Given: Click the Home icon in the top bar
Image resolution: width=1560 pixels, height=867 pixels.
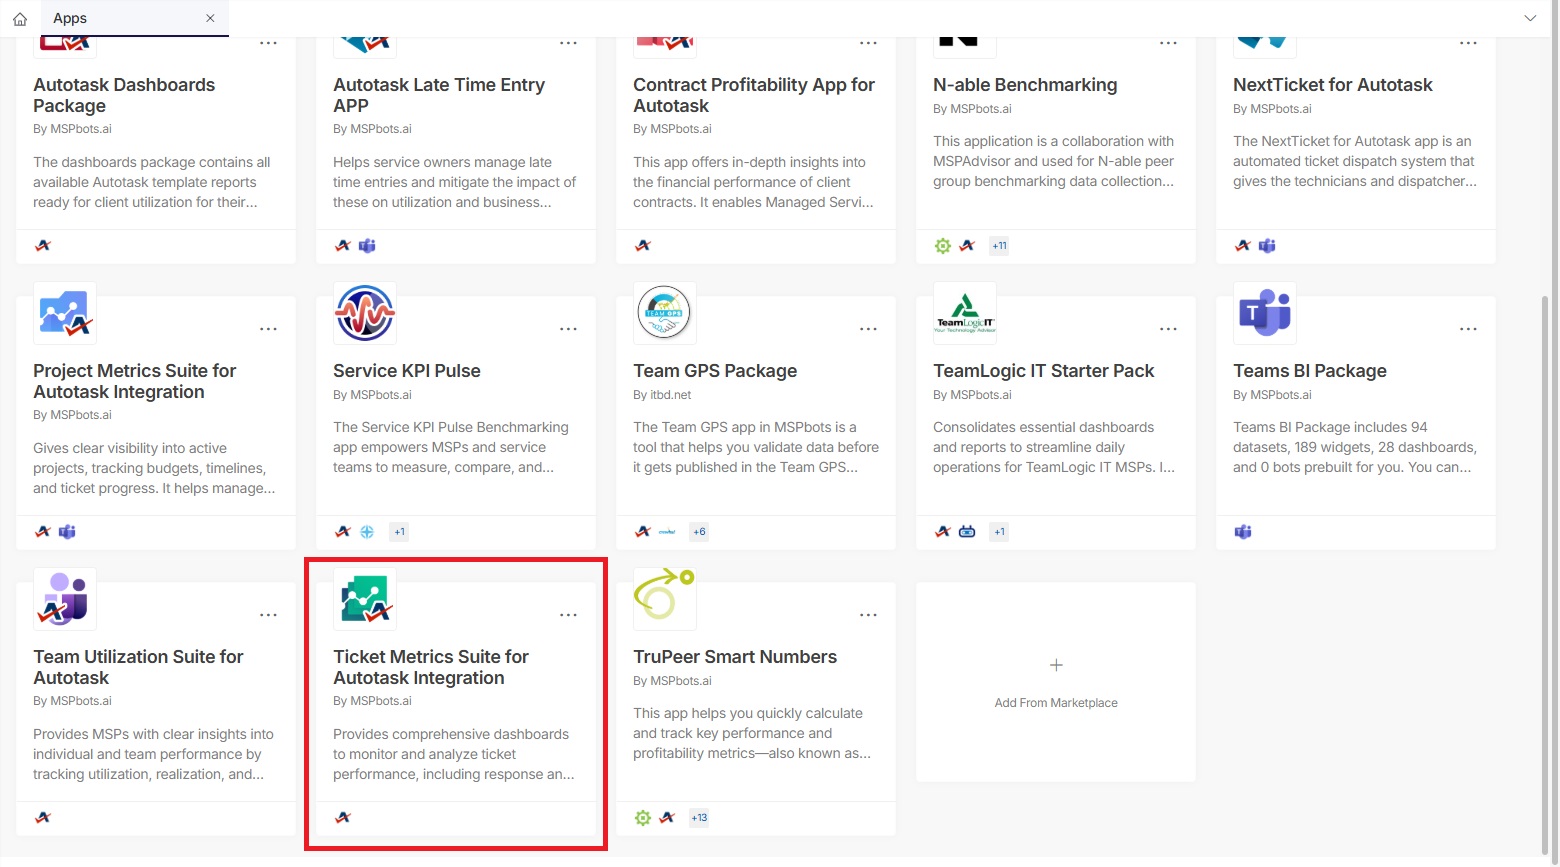Looking at the screenshot, I should pos(20,18).
